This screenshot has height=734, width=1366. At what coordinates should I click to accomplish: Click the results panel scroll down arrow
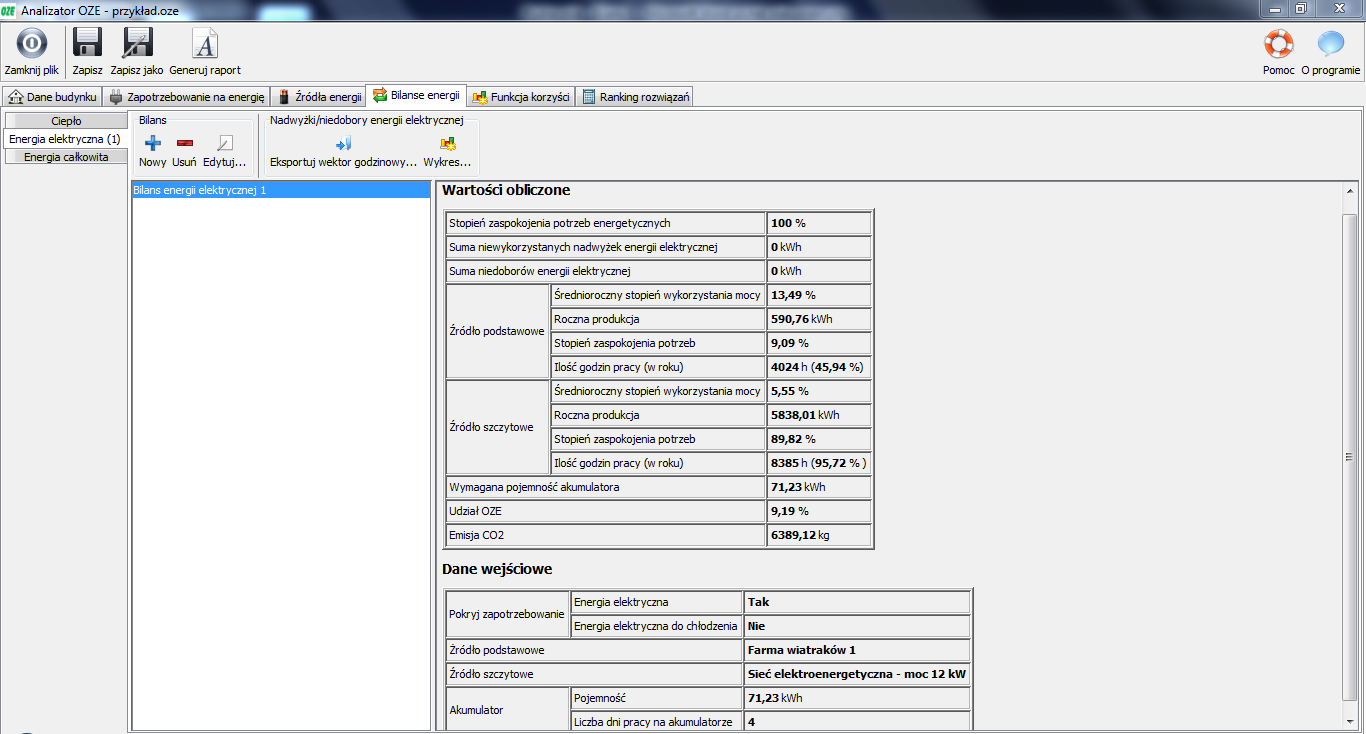coord(1350,722)
